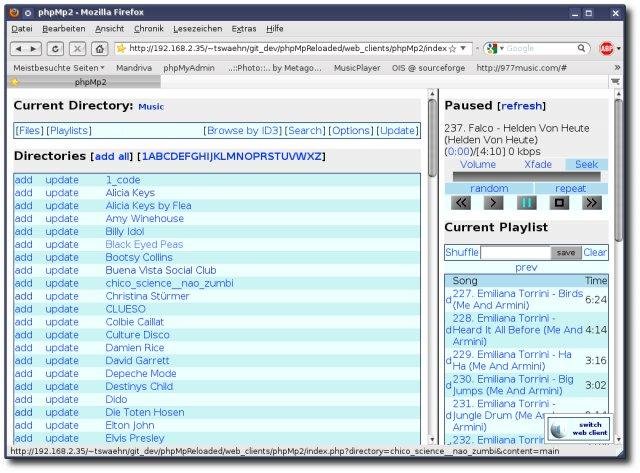Play song 229 Emiliana Torrini Ha Ha
This screenshot has height=473, width=640.
(x=512, y=360)
